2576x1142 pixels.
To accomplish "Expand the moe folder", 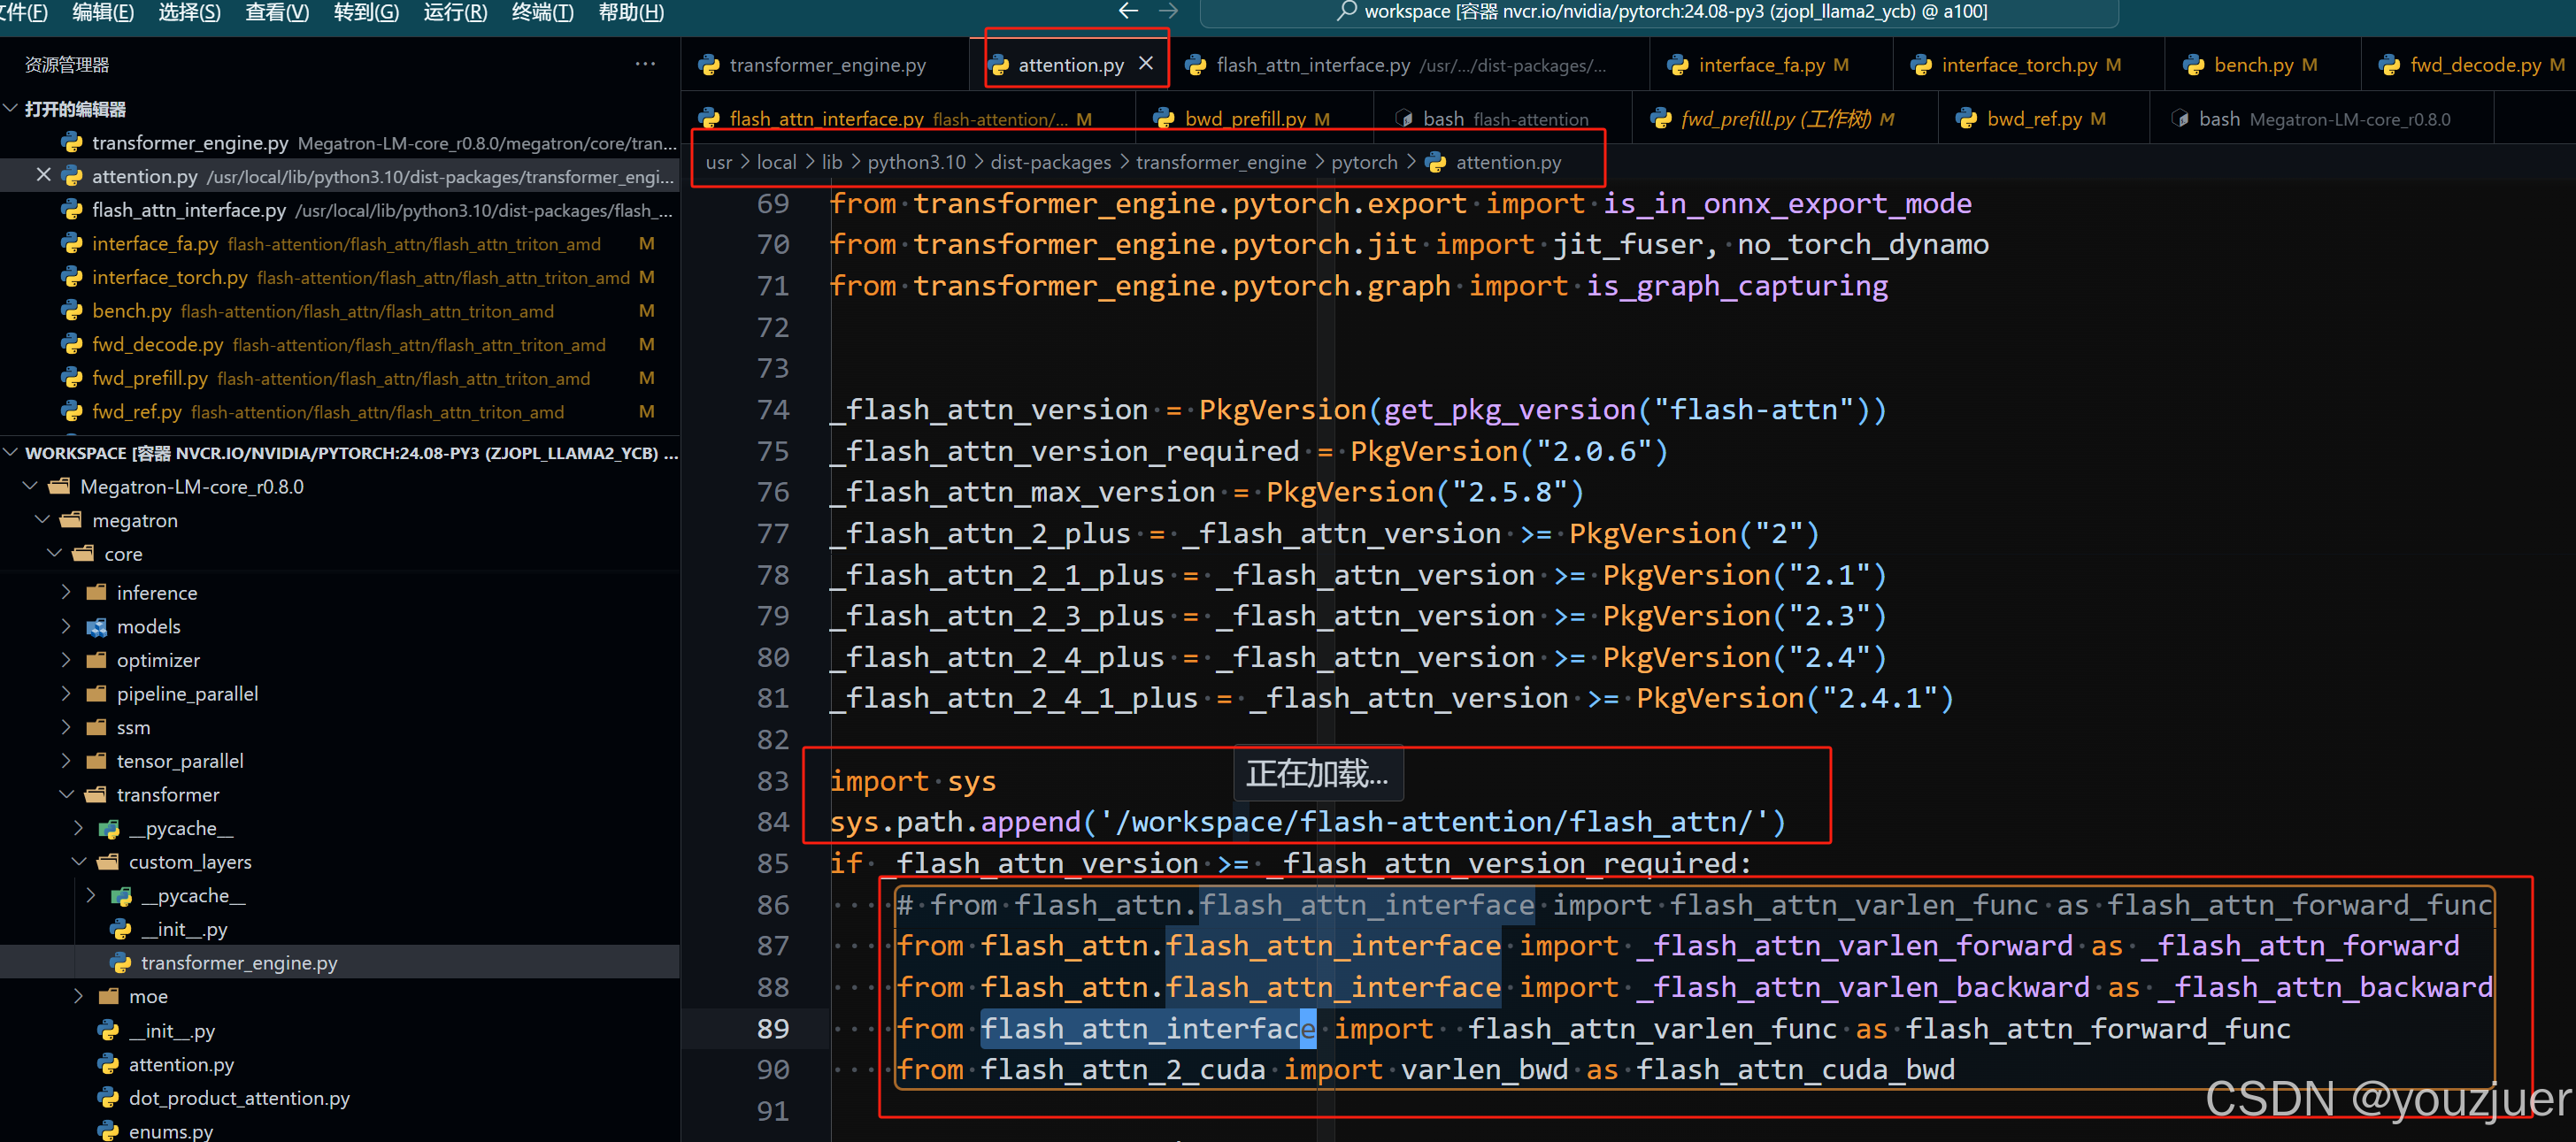I will (79, 996).
